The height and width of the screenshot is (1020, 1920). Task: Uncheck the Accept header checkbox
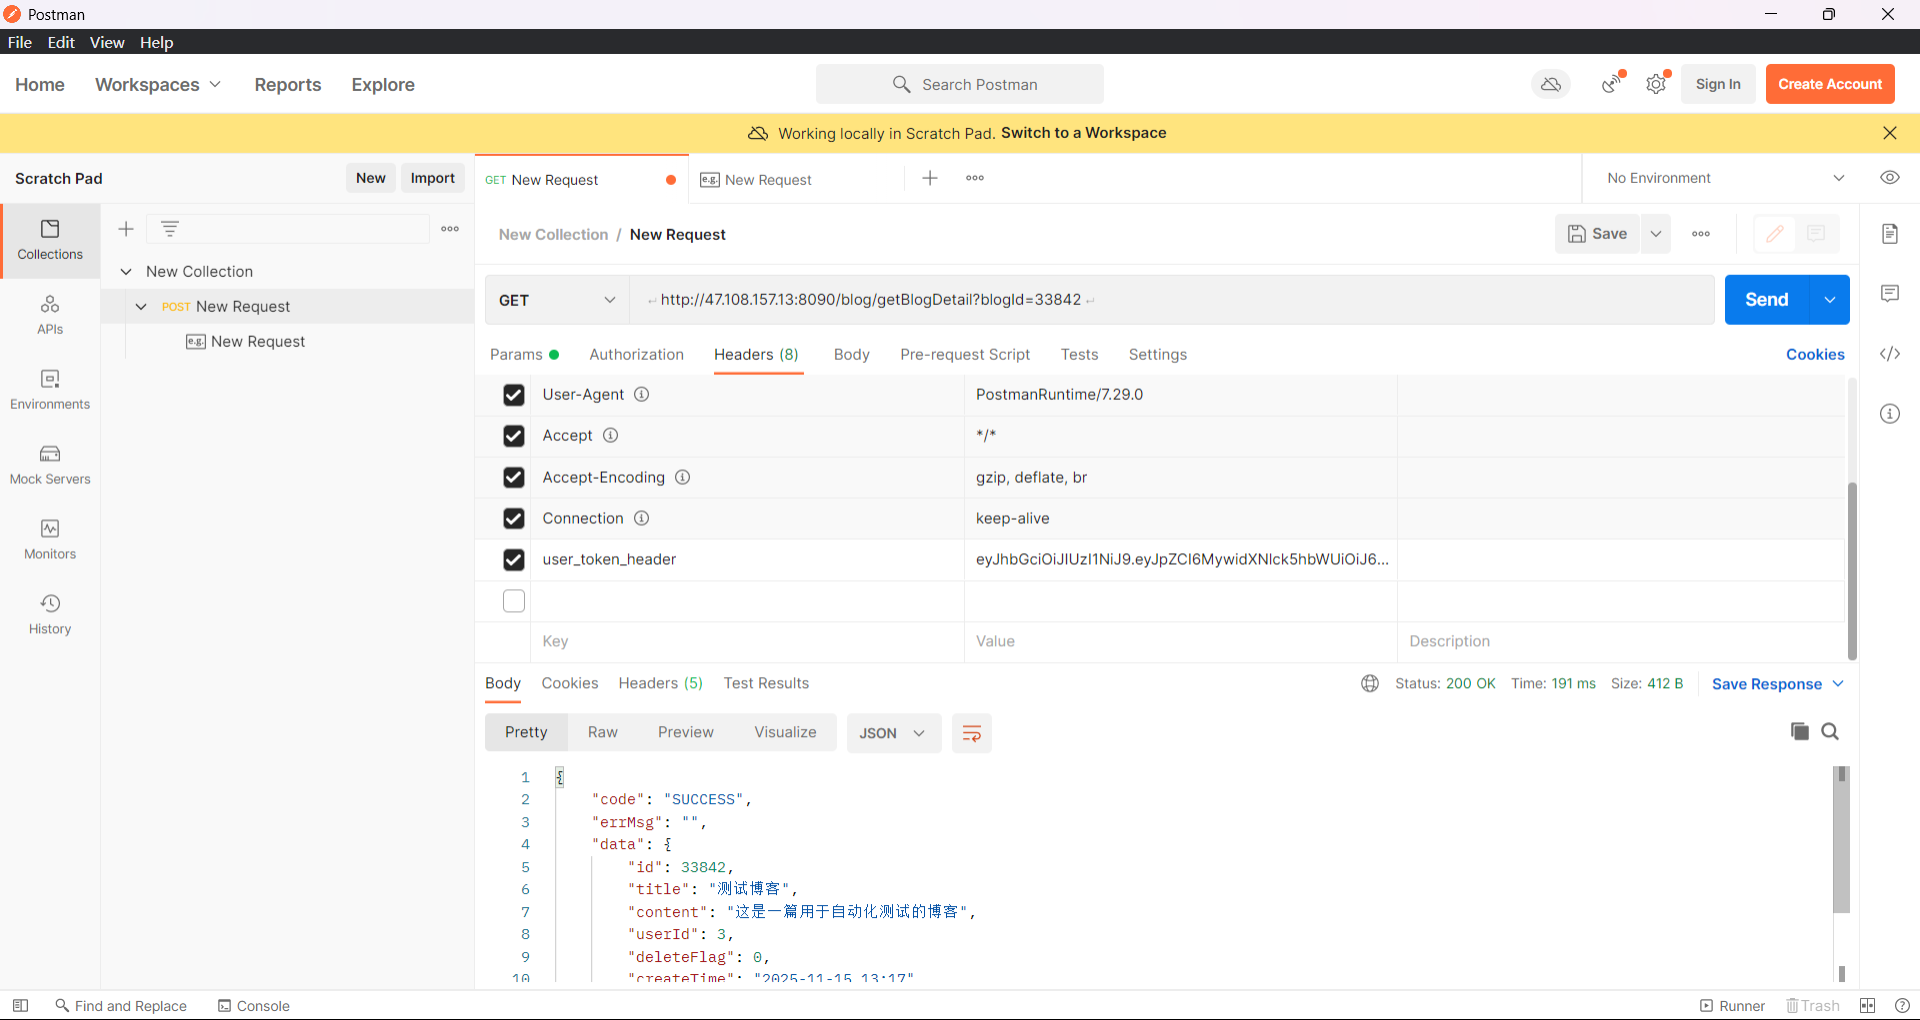point(514,436)
